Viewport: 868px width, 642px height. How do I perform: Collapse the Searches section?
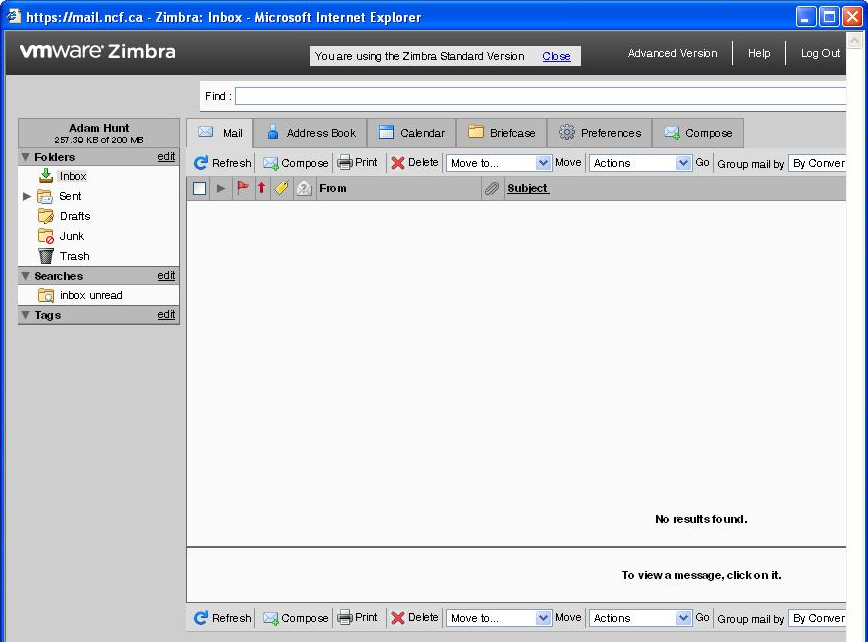point(26,276)
